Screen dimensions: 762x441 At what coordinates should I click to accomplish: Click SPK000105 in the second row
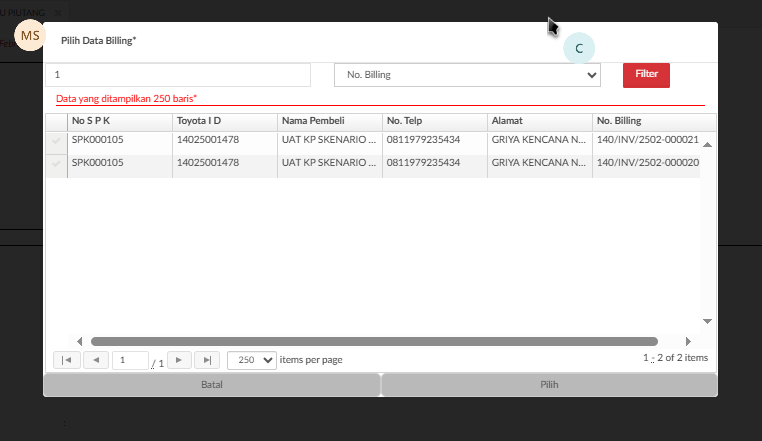(x=98, y=163)
